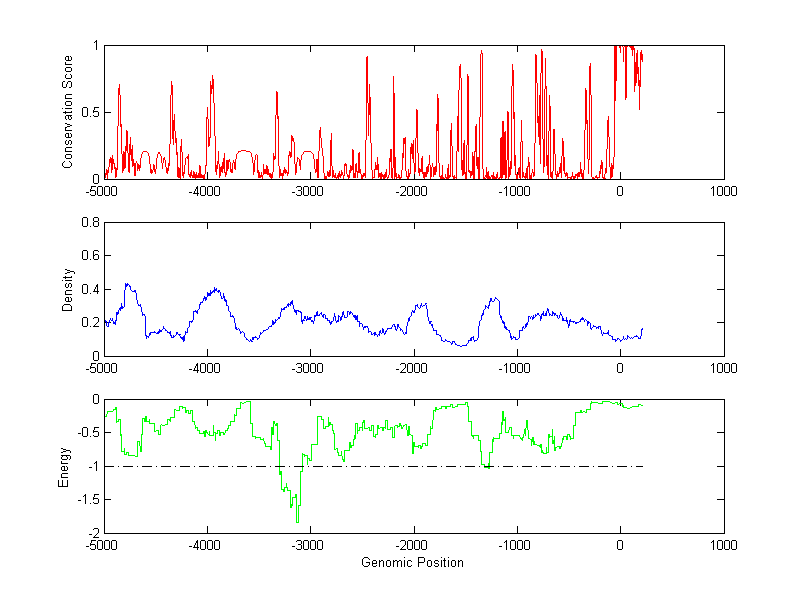Click the "Conservation Score" y-axis label

coord(69,112)
